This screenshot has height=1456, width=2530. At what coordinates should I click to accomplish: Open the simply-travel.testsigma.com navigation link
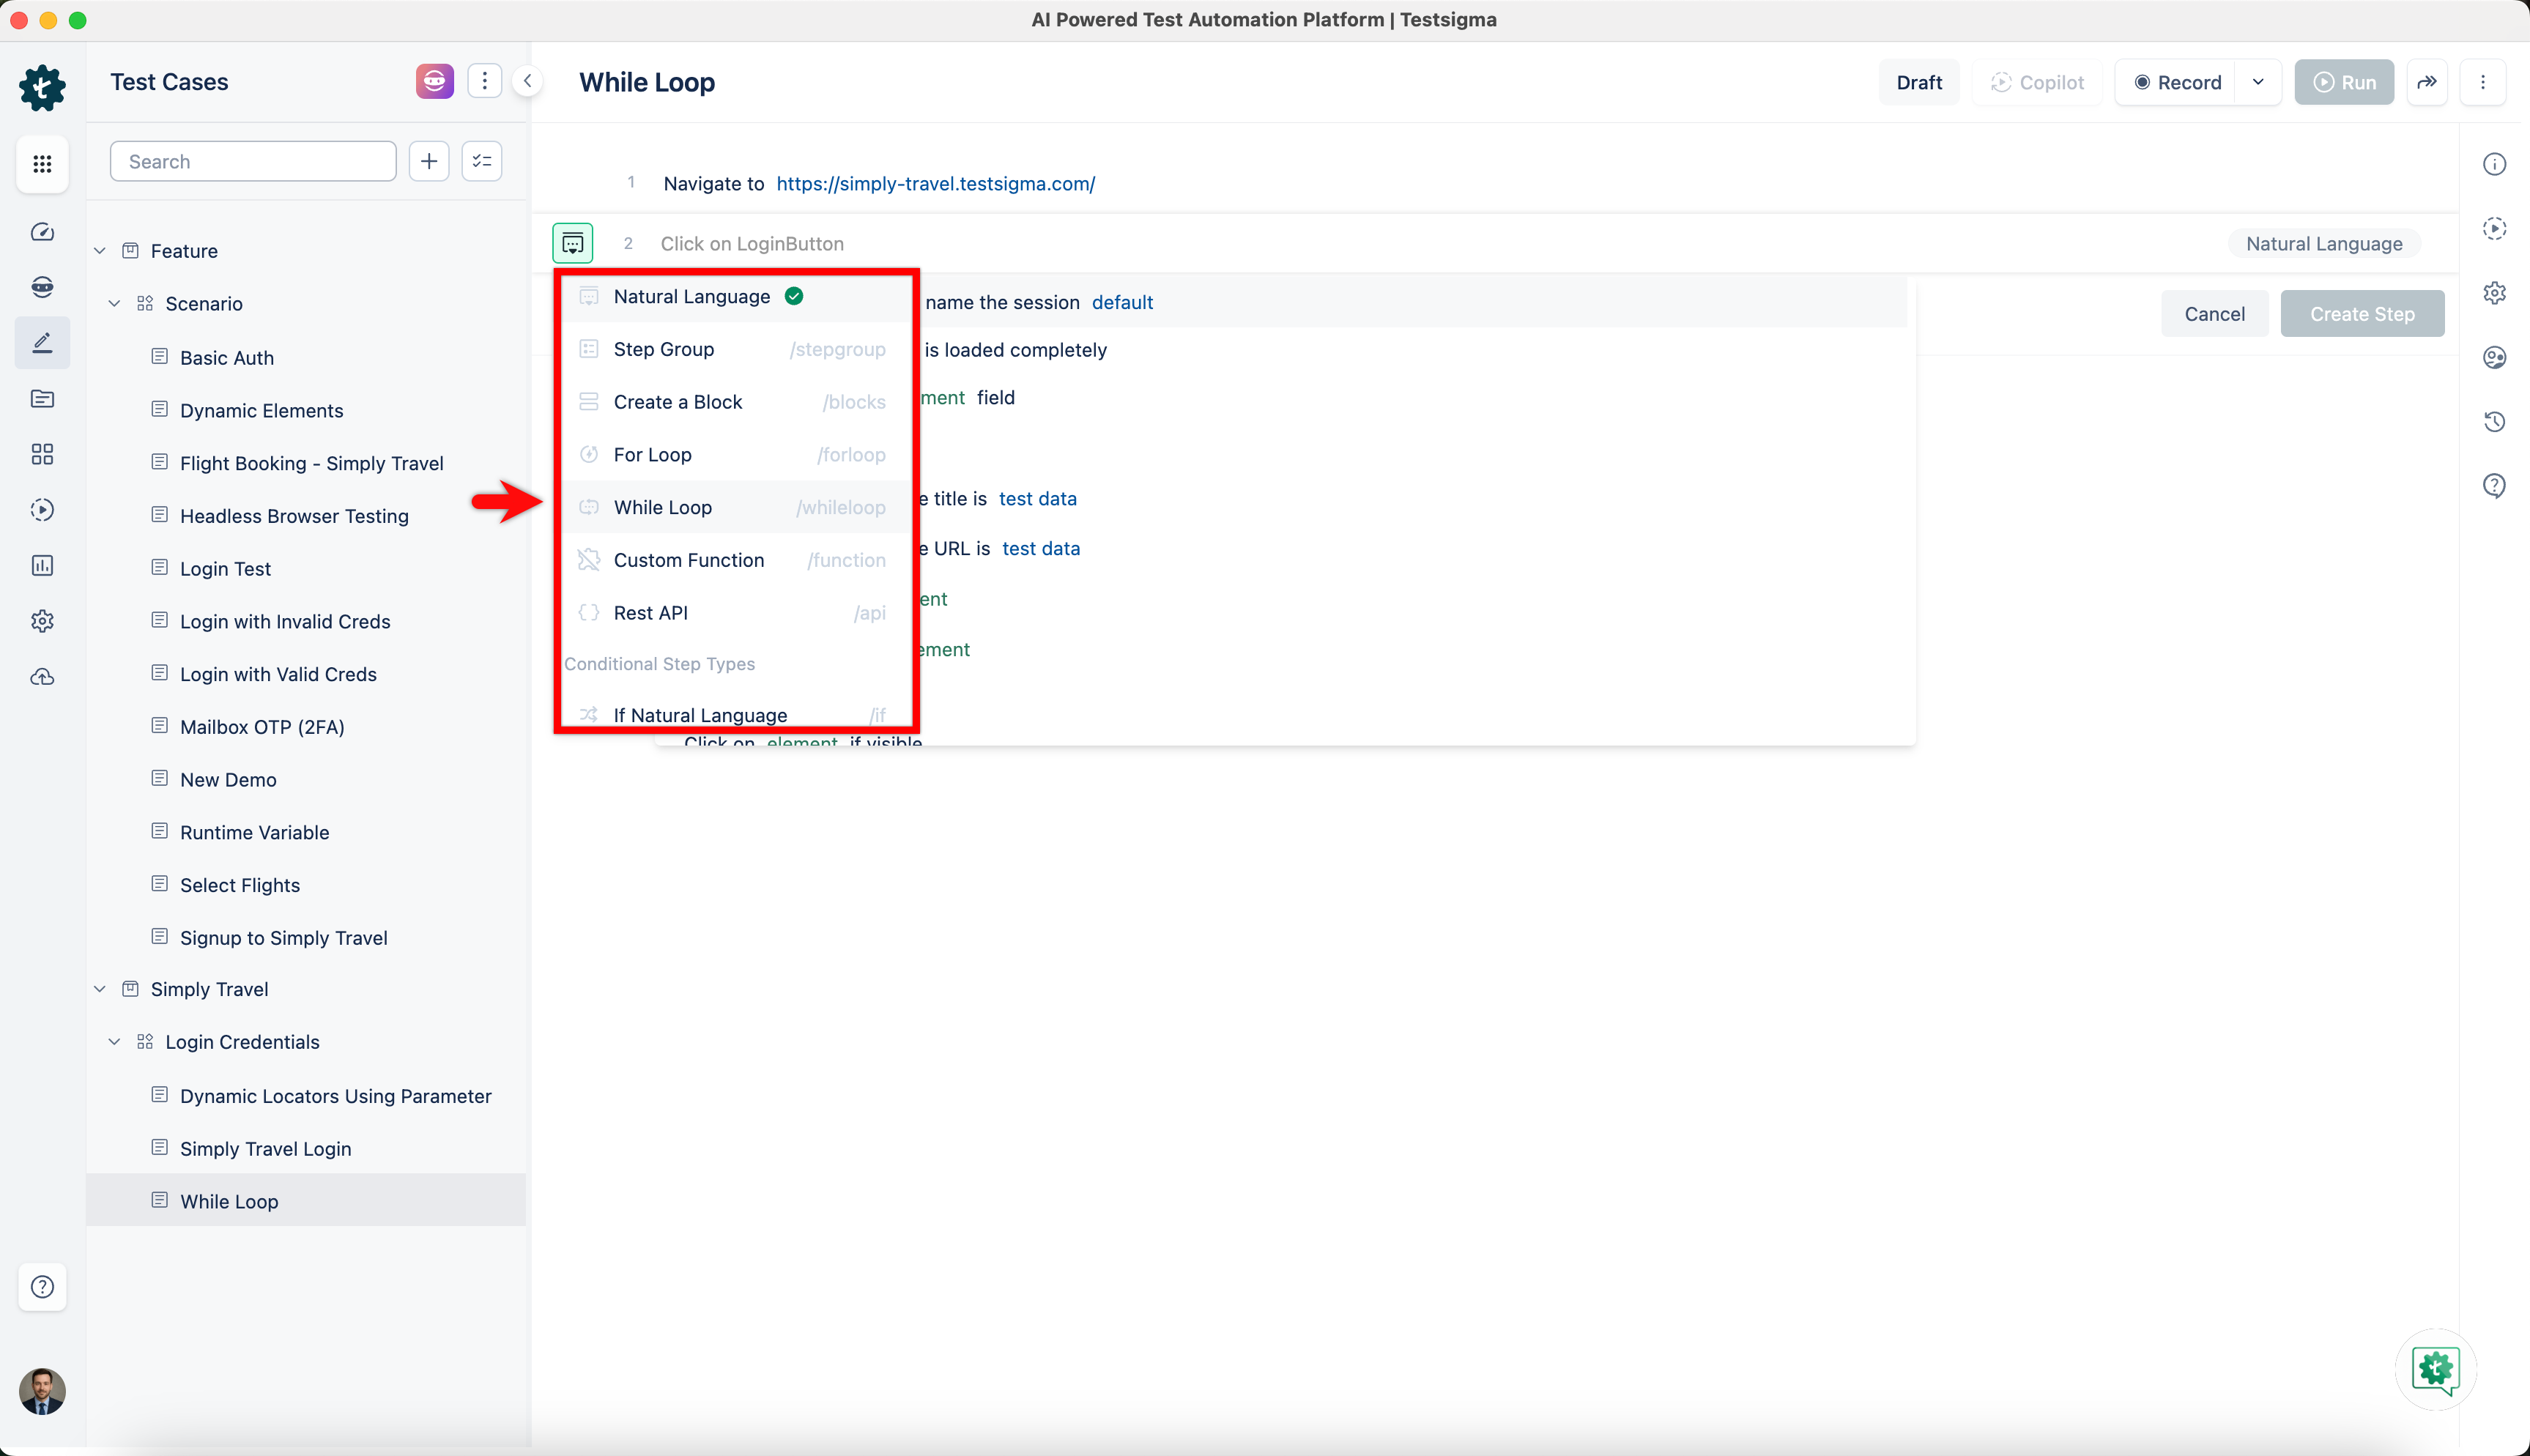click(x=936, y=183)
